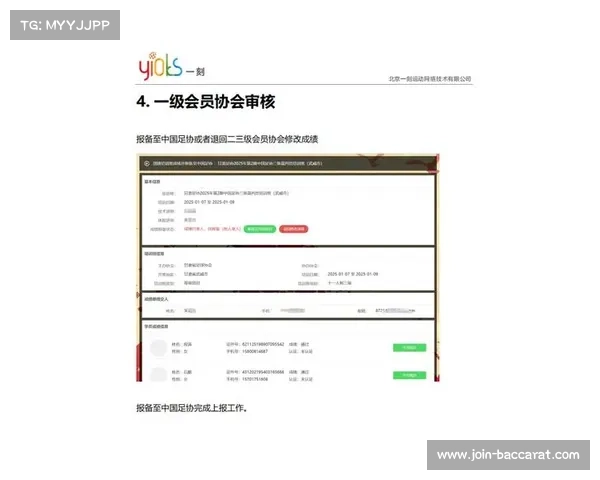Select the line "报备至中国足协或者退回二三级会员协会修改成绩"
Screen dimensions: 600x480
227,139
